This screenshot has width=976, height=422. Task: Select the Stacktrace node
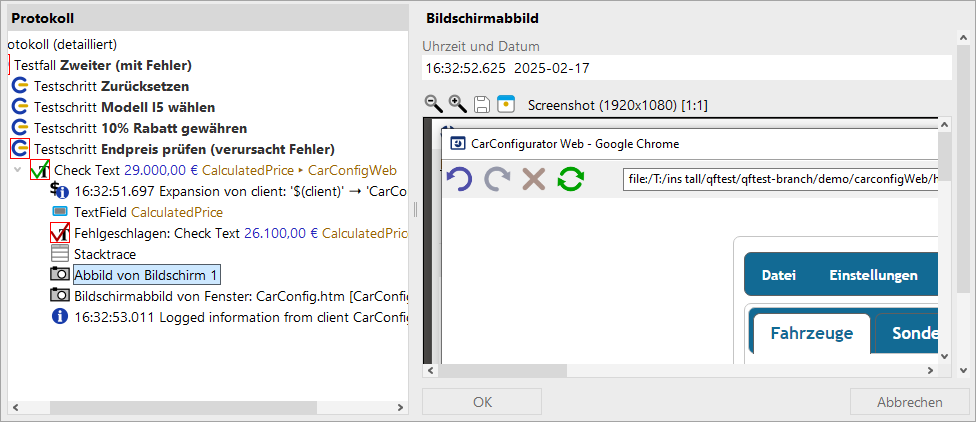pyautogui.click(x=105, y=254)
